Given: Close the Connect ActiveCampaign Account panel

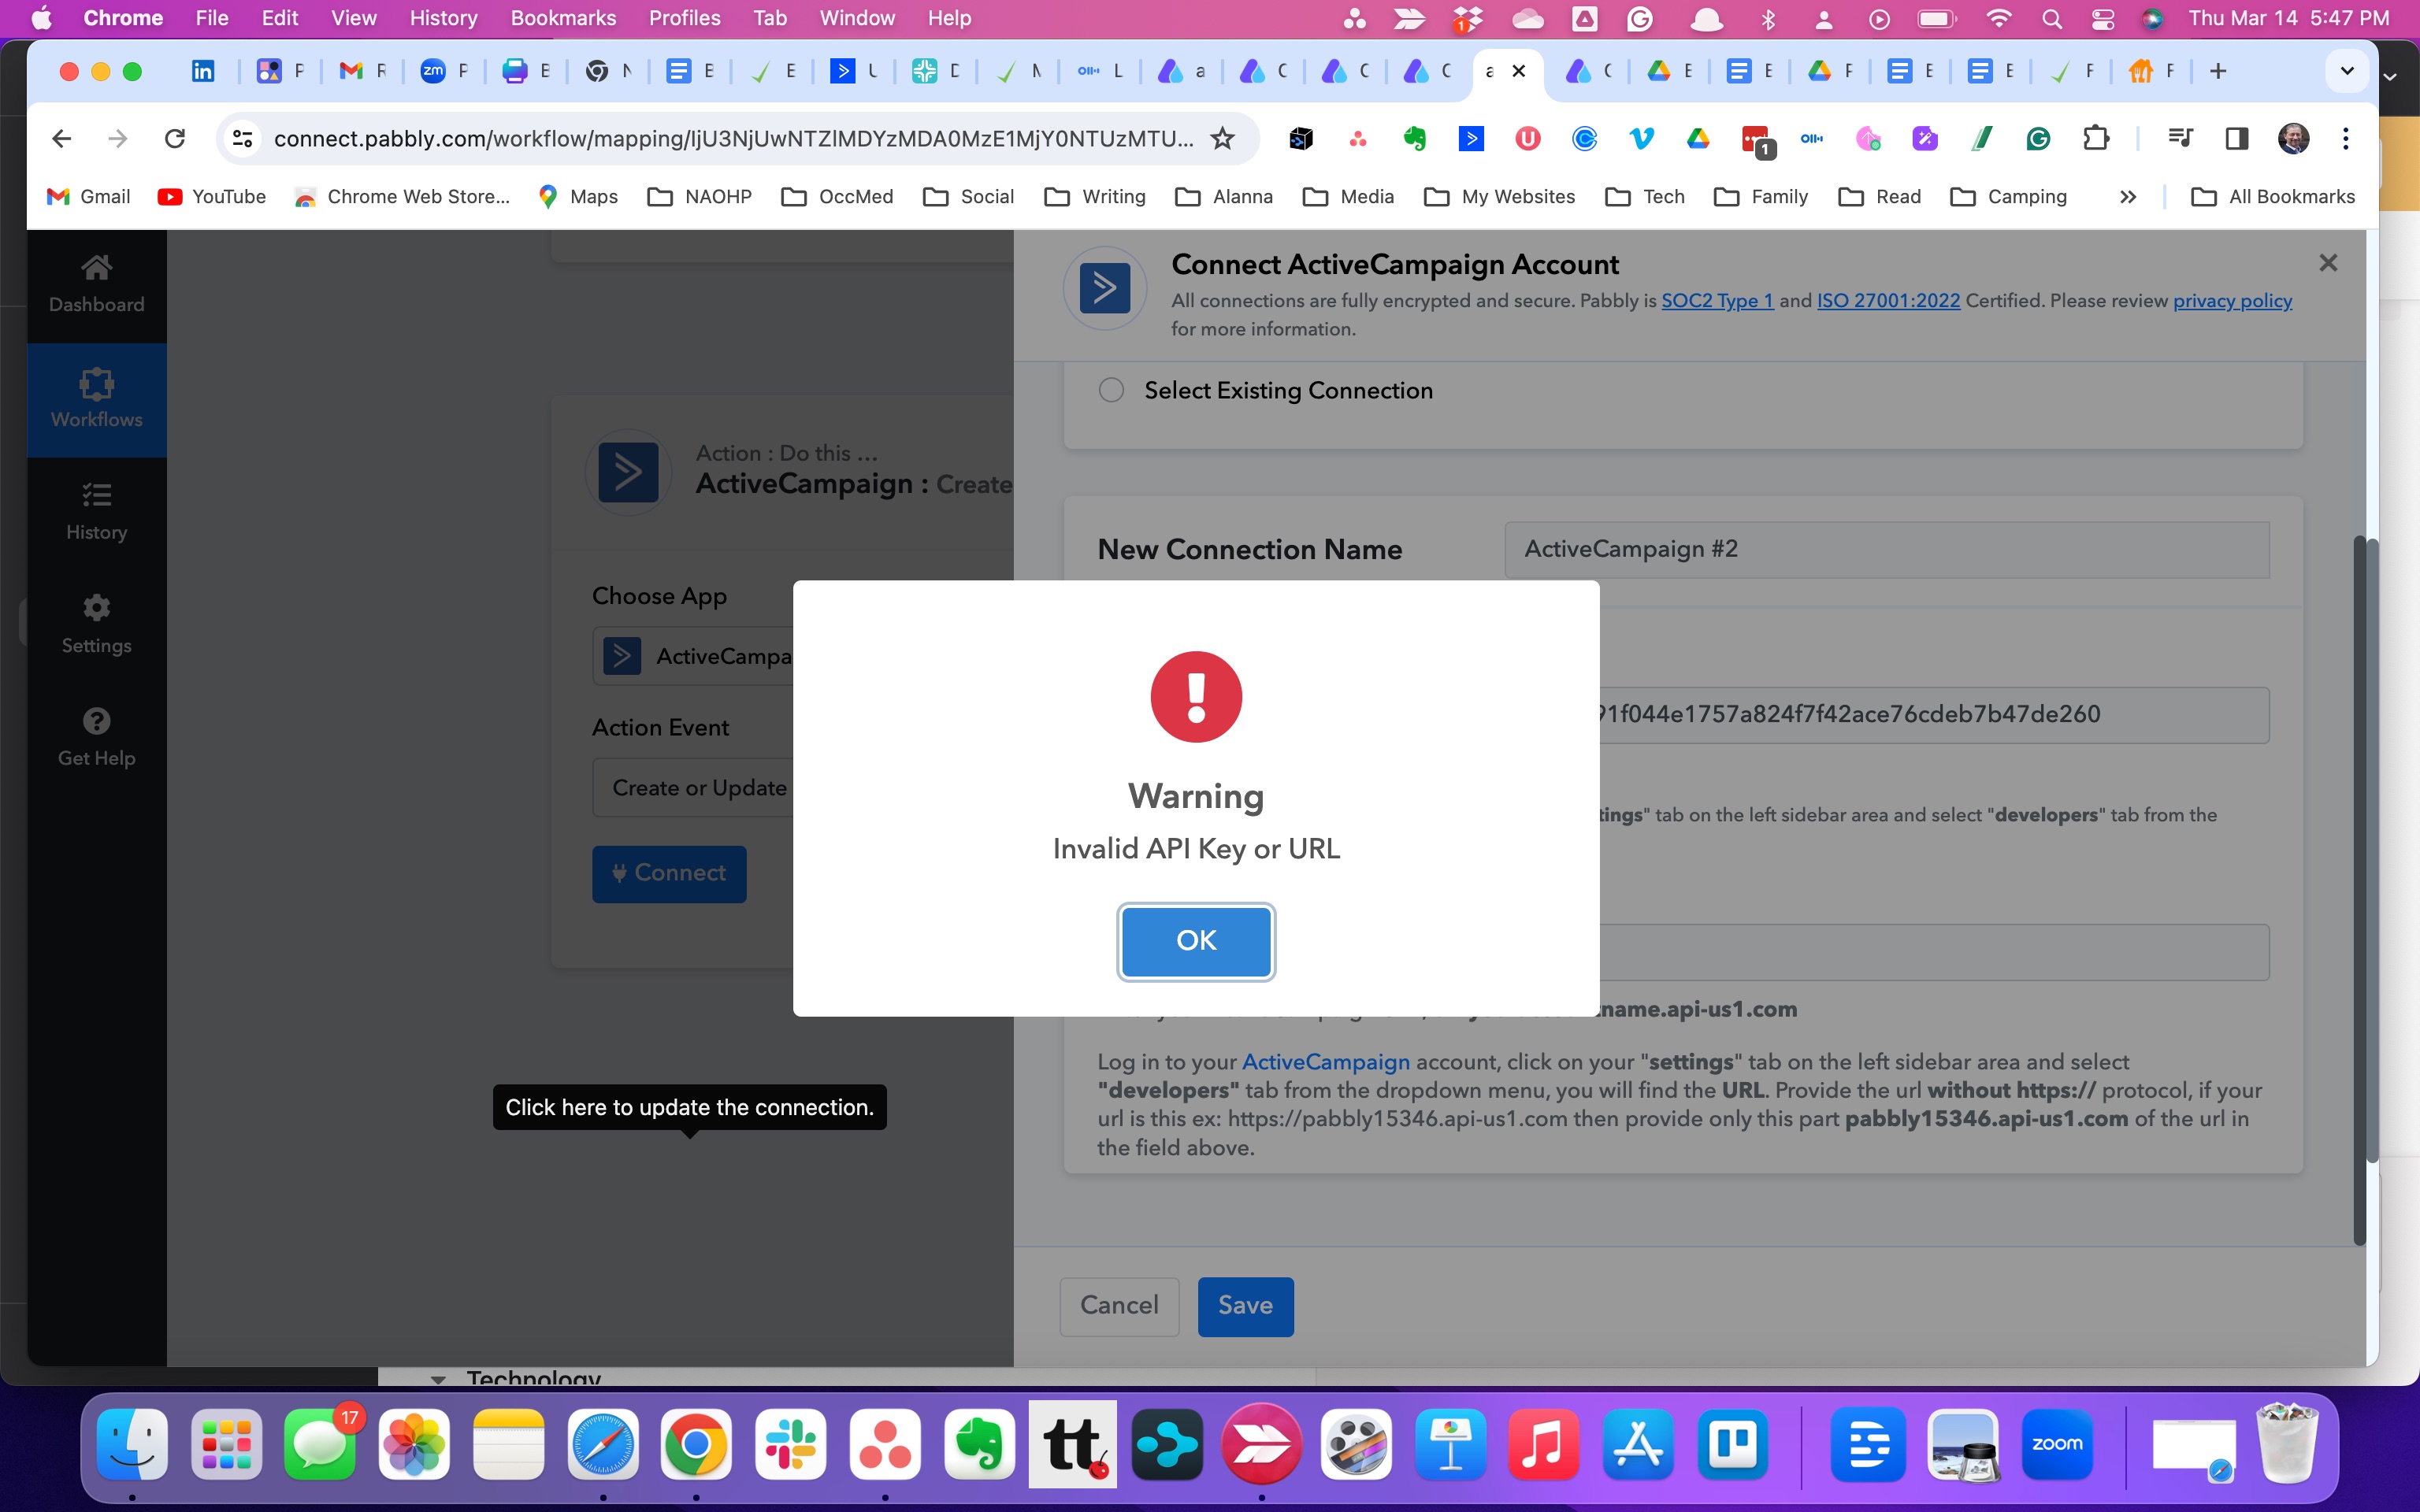Looking at the screenshot, I should pos(2328,263).
